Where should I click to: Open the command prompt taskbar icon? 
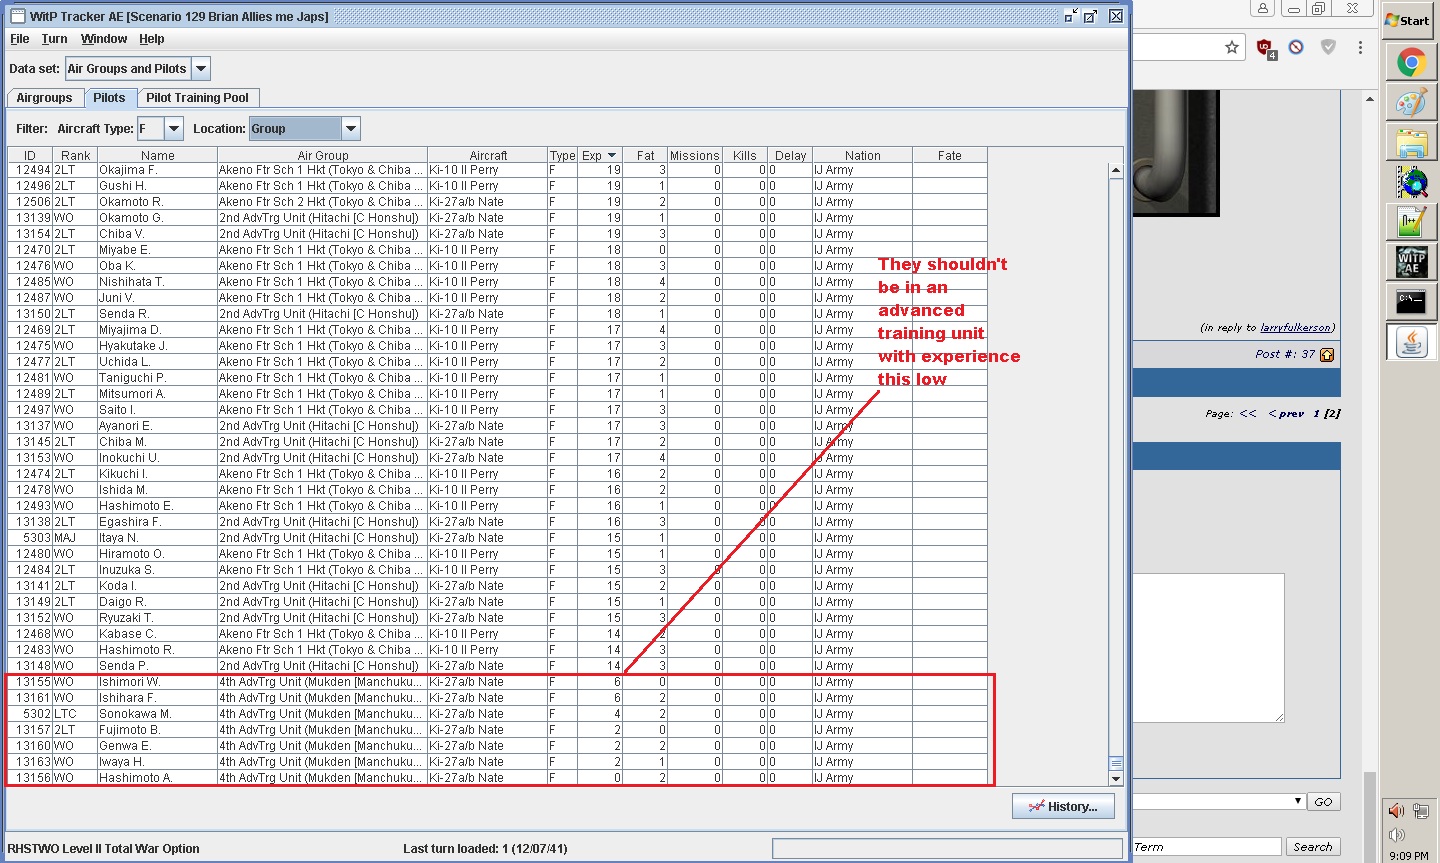1411,301
